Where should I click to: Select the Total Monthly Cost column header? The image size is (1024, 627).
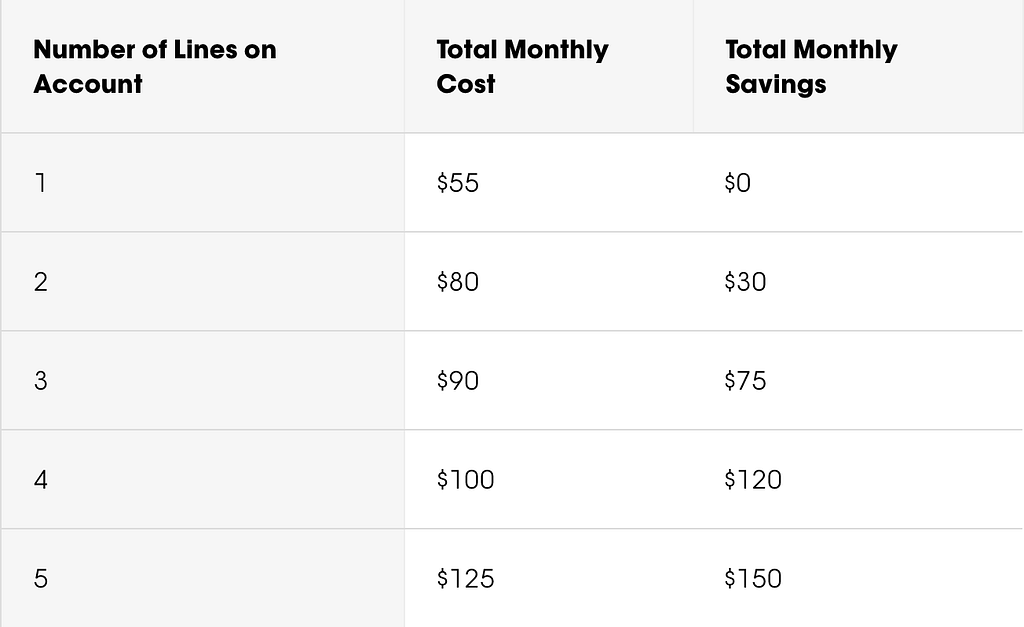[549, 66]
